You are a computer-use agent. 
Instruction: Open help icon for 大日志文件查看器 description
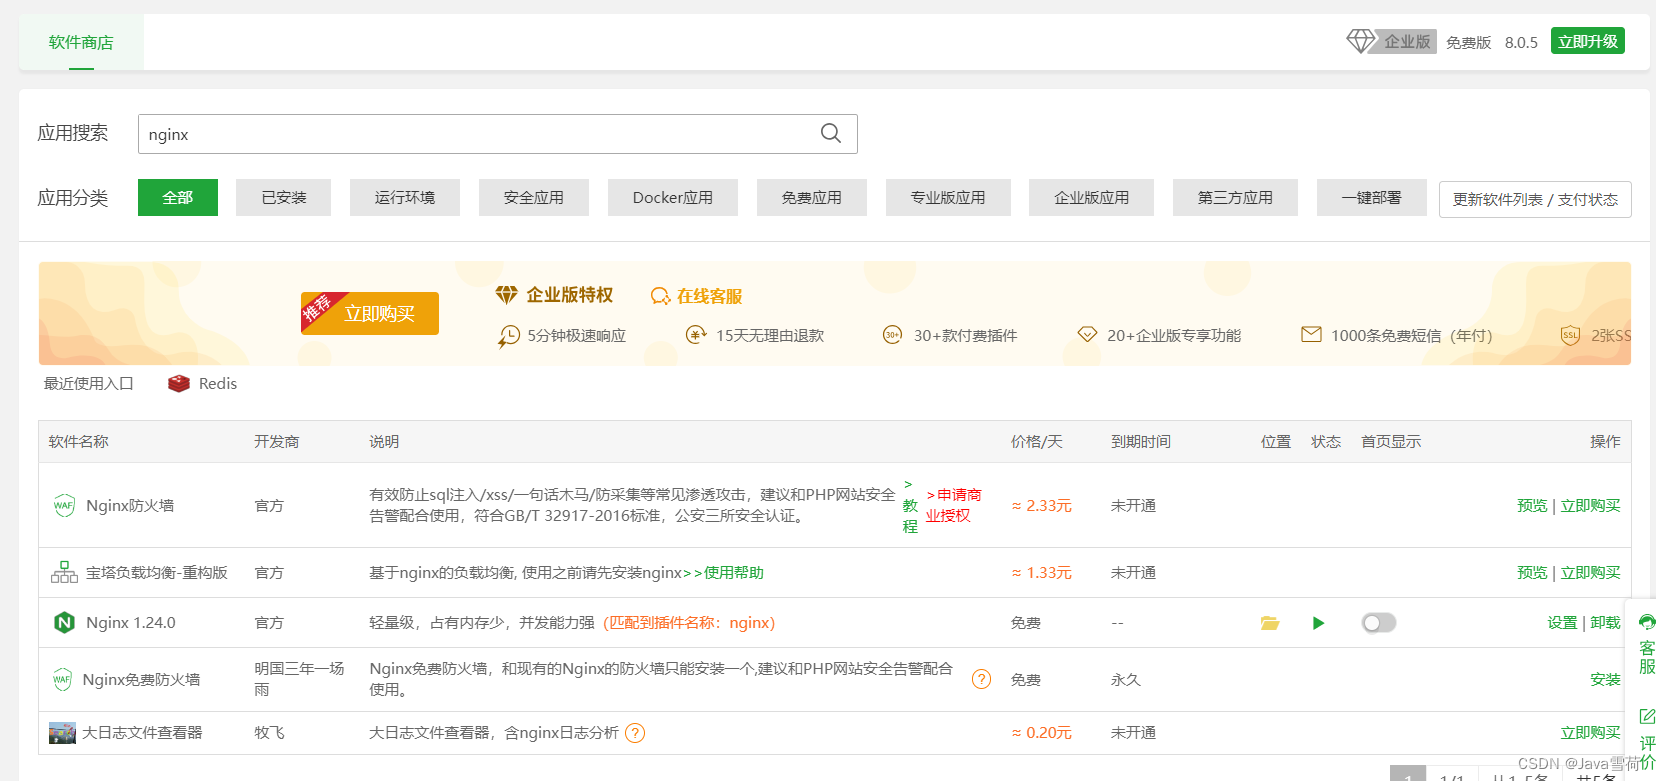[635, 733]
